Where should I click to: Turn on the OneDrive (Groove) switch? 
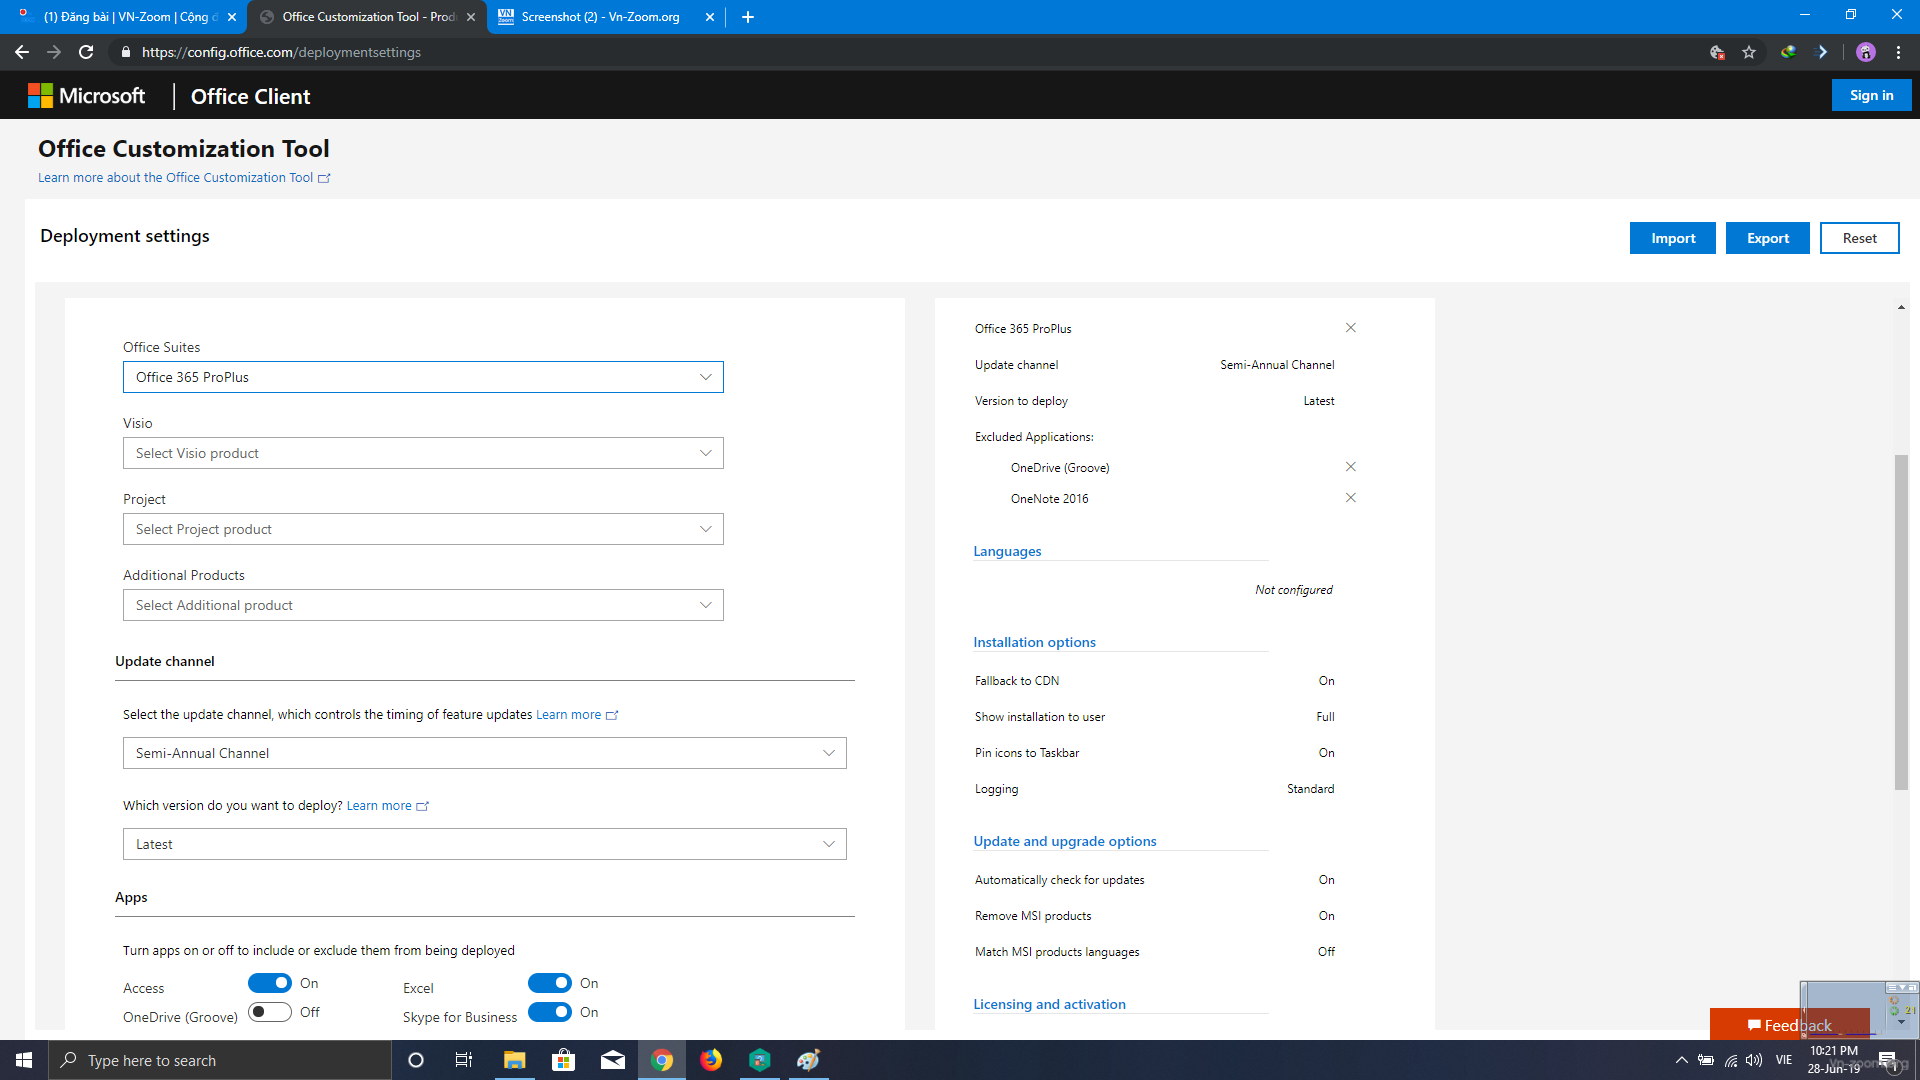270,1012
